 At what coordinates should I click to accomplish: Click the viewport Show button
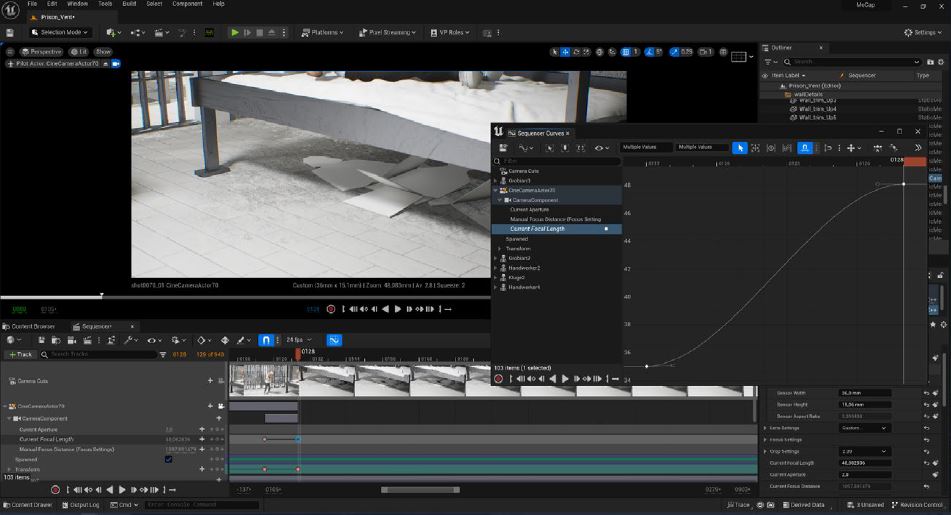103,52
